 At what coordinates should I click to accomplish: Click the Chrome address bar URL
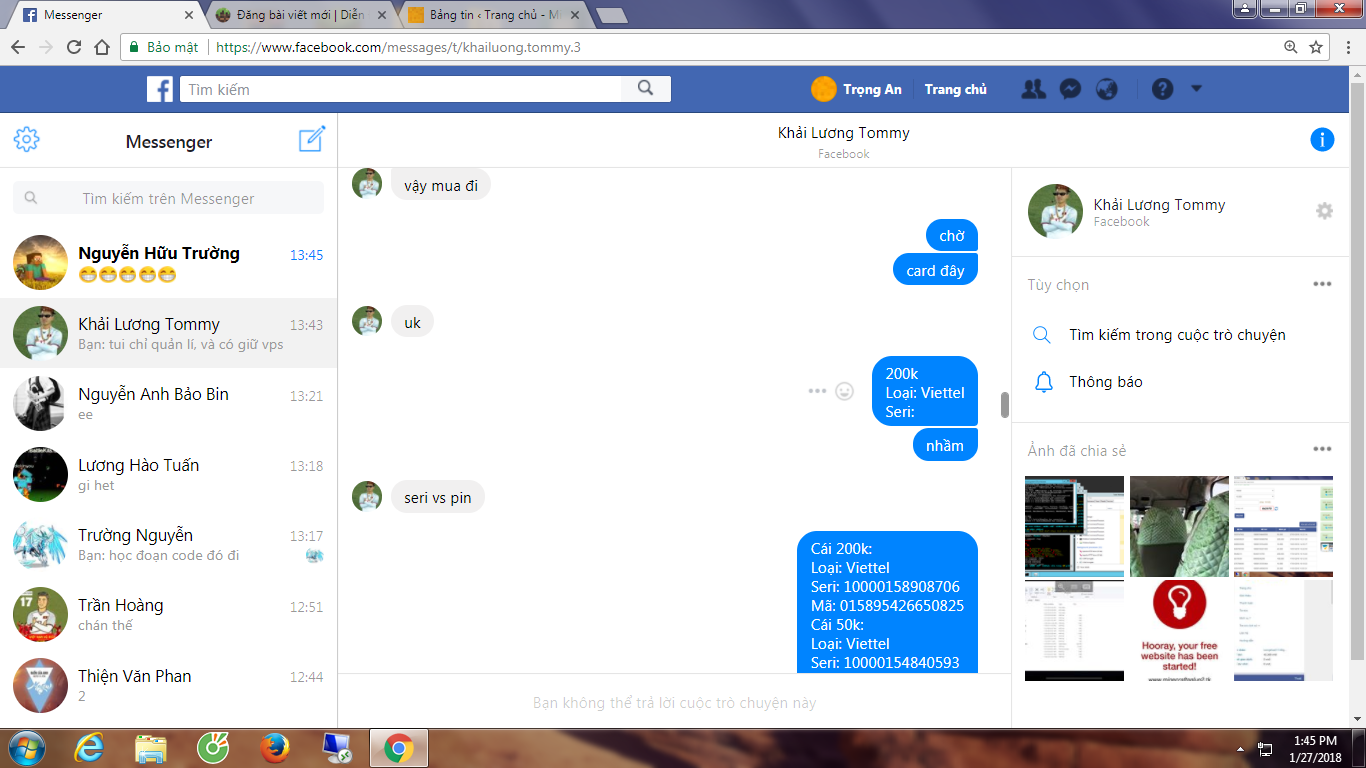398,47
